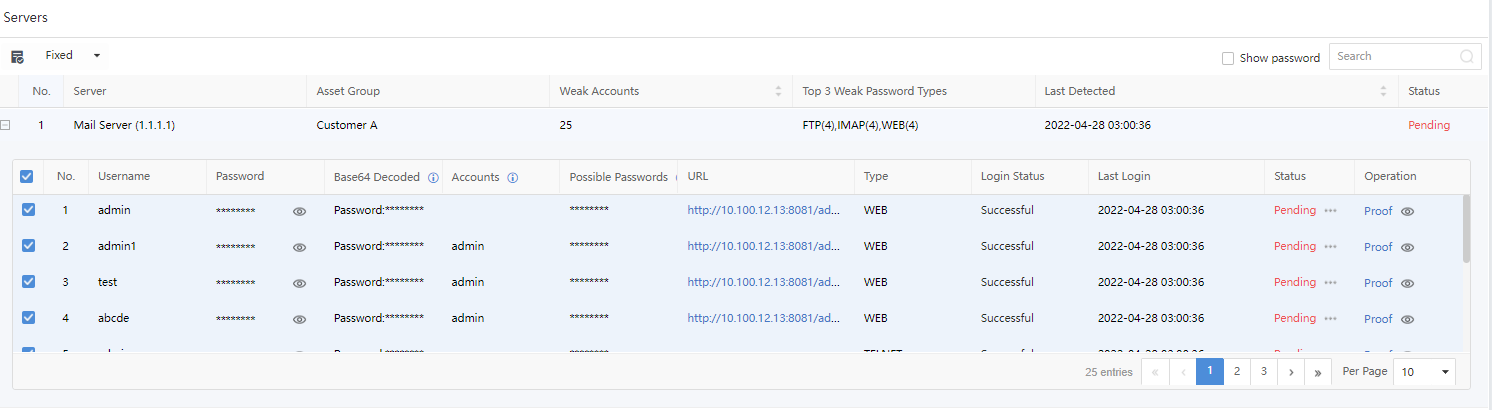Click the eye icon beside Proof for test
This screenshot has height=410, width=1492.
pos(1408,283)
